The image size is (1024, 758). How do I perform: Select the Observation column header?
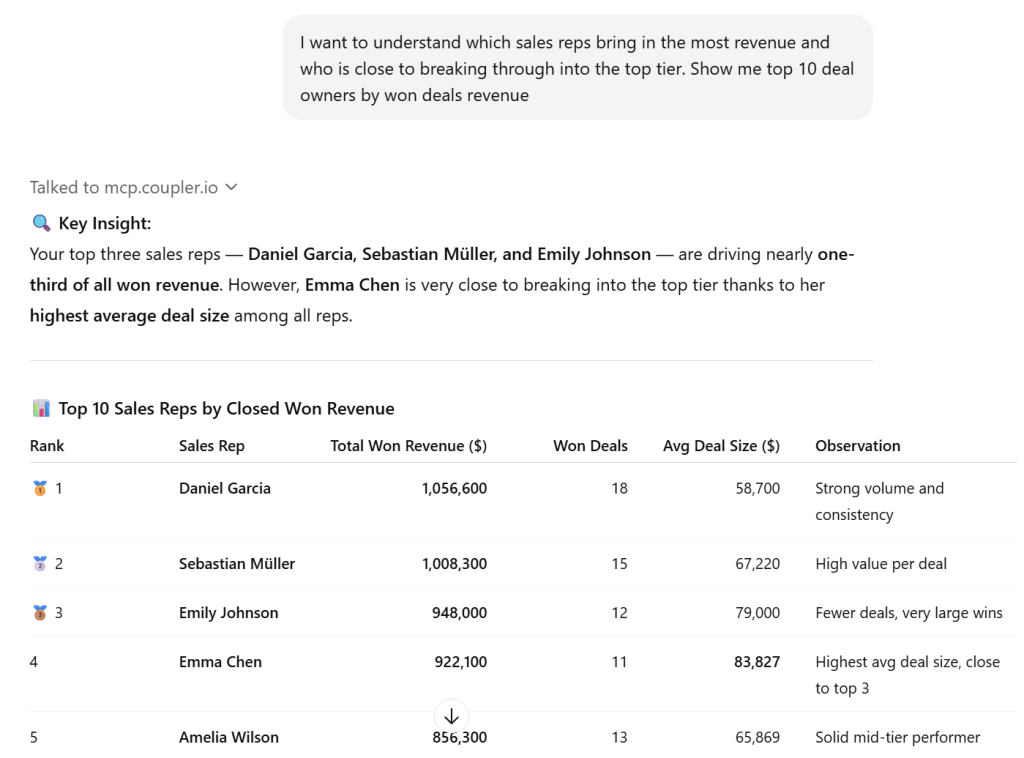[857, 446]
